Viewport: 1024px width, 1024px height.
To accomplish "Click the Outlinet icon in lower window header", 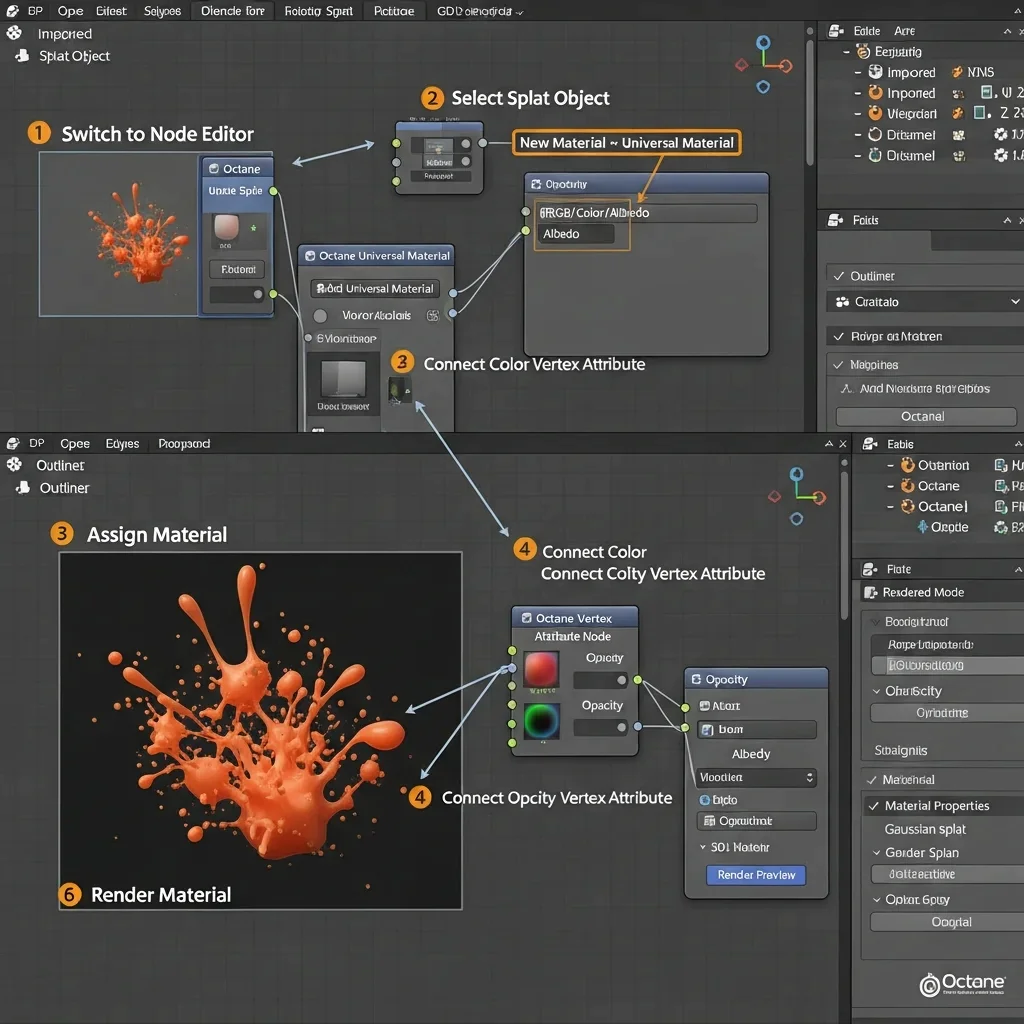I will (x=14, y=464).
